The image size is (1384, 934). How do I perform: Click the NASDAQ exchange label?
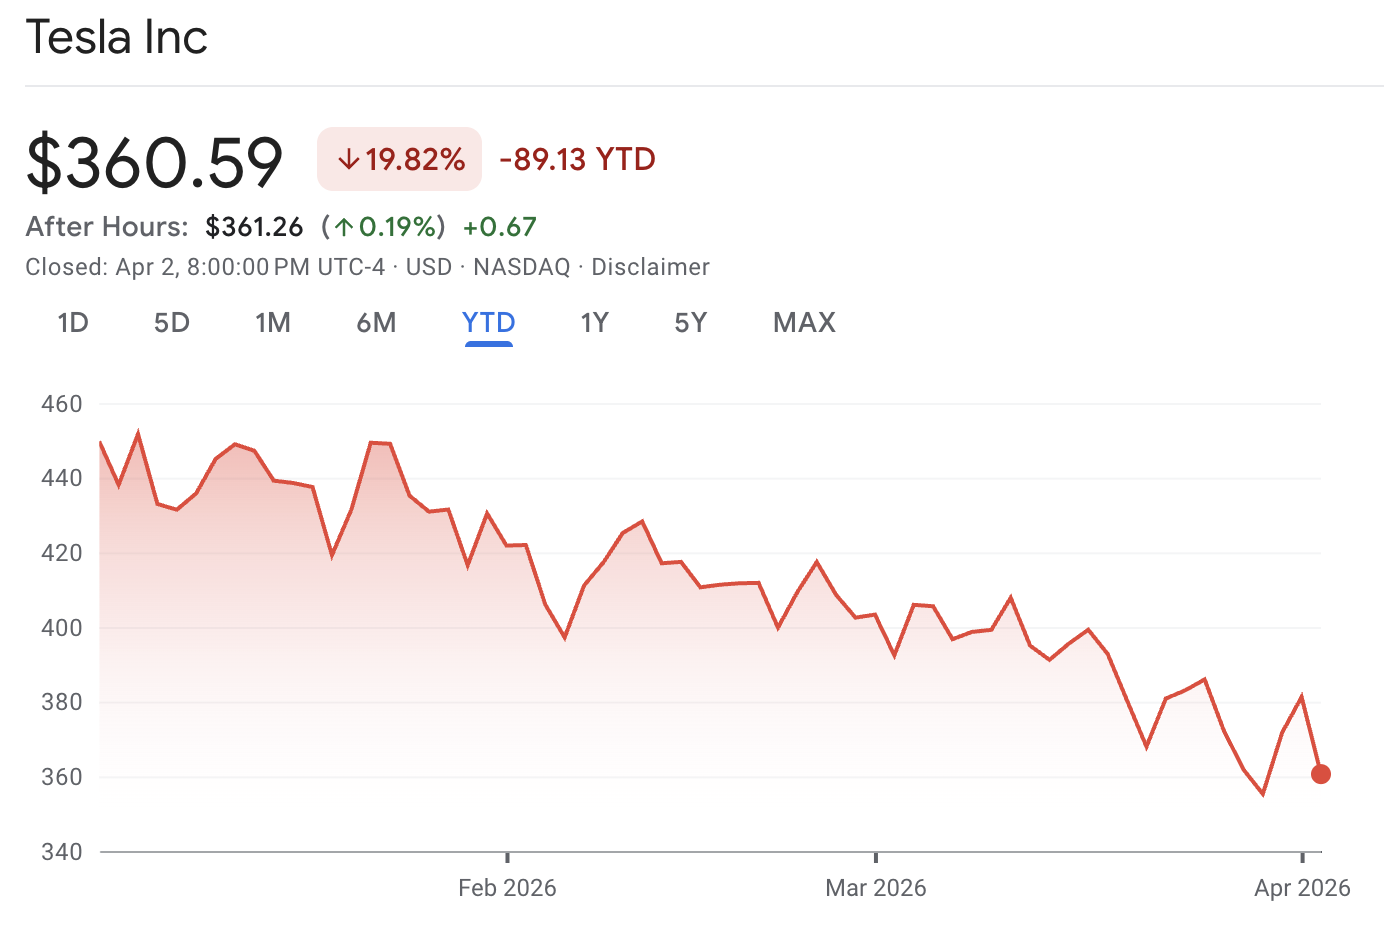521,266
